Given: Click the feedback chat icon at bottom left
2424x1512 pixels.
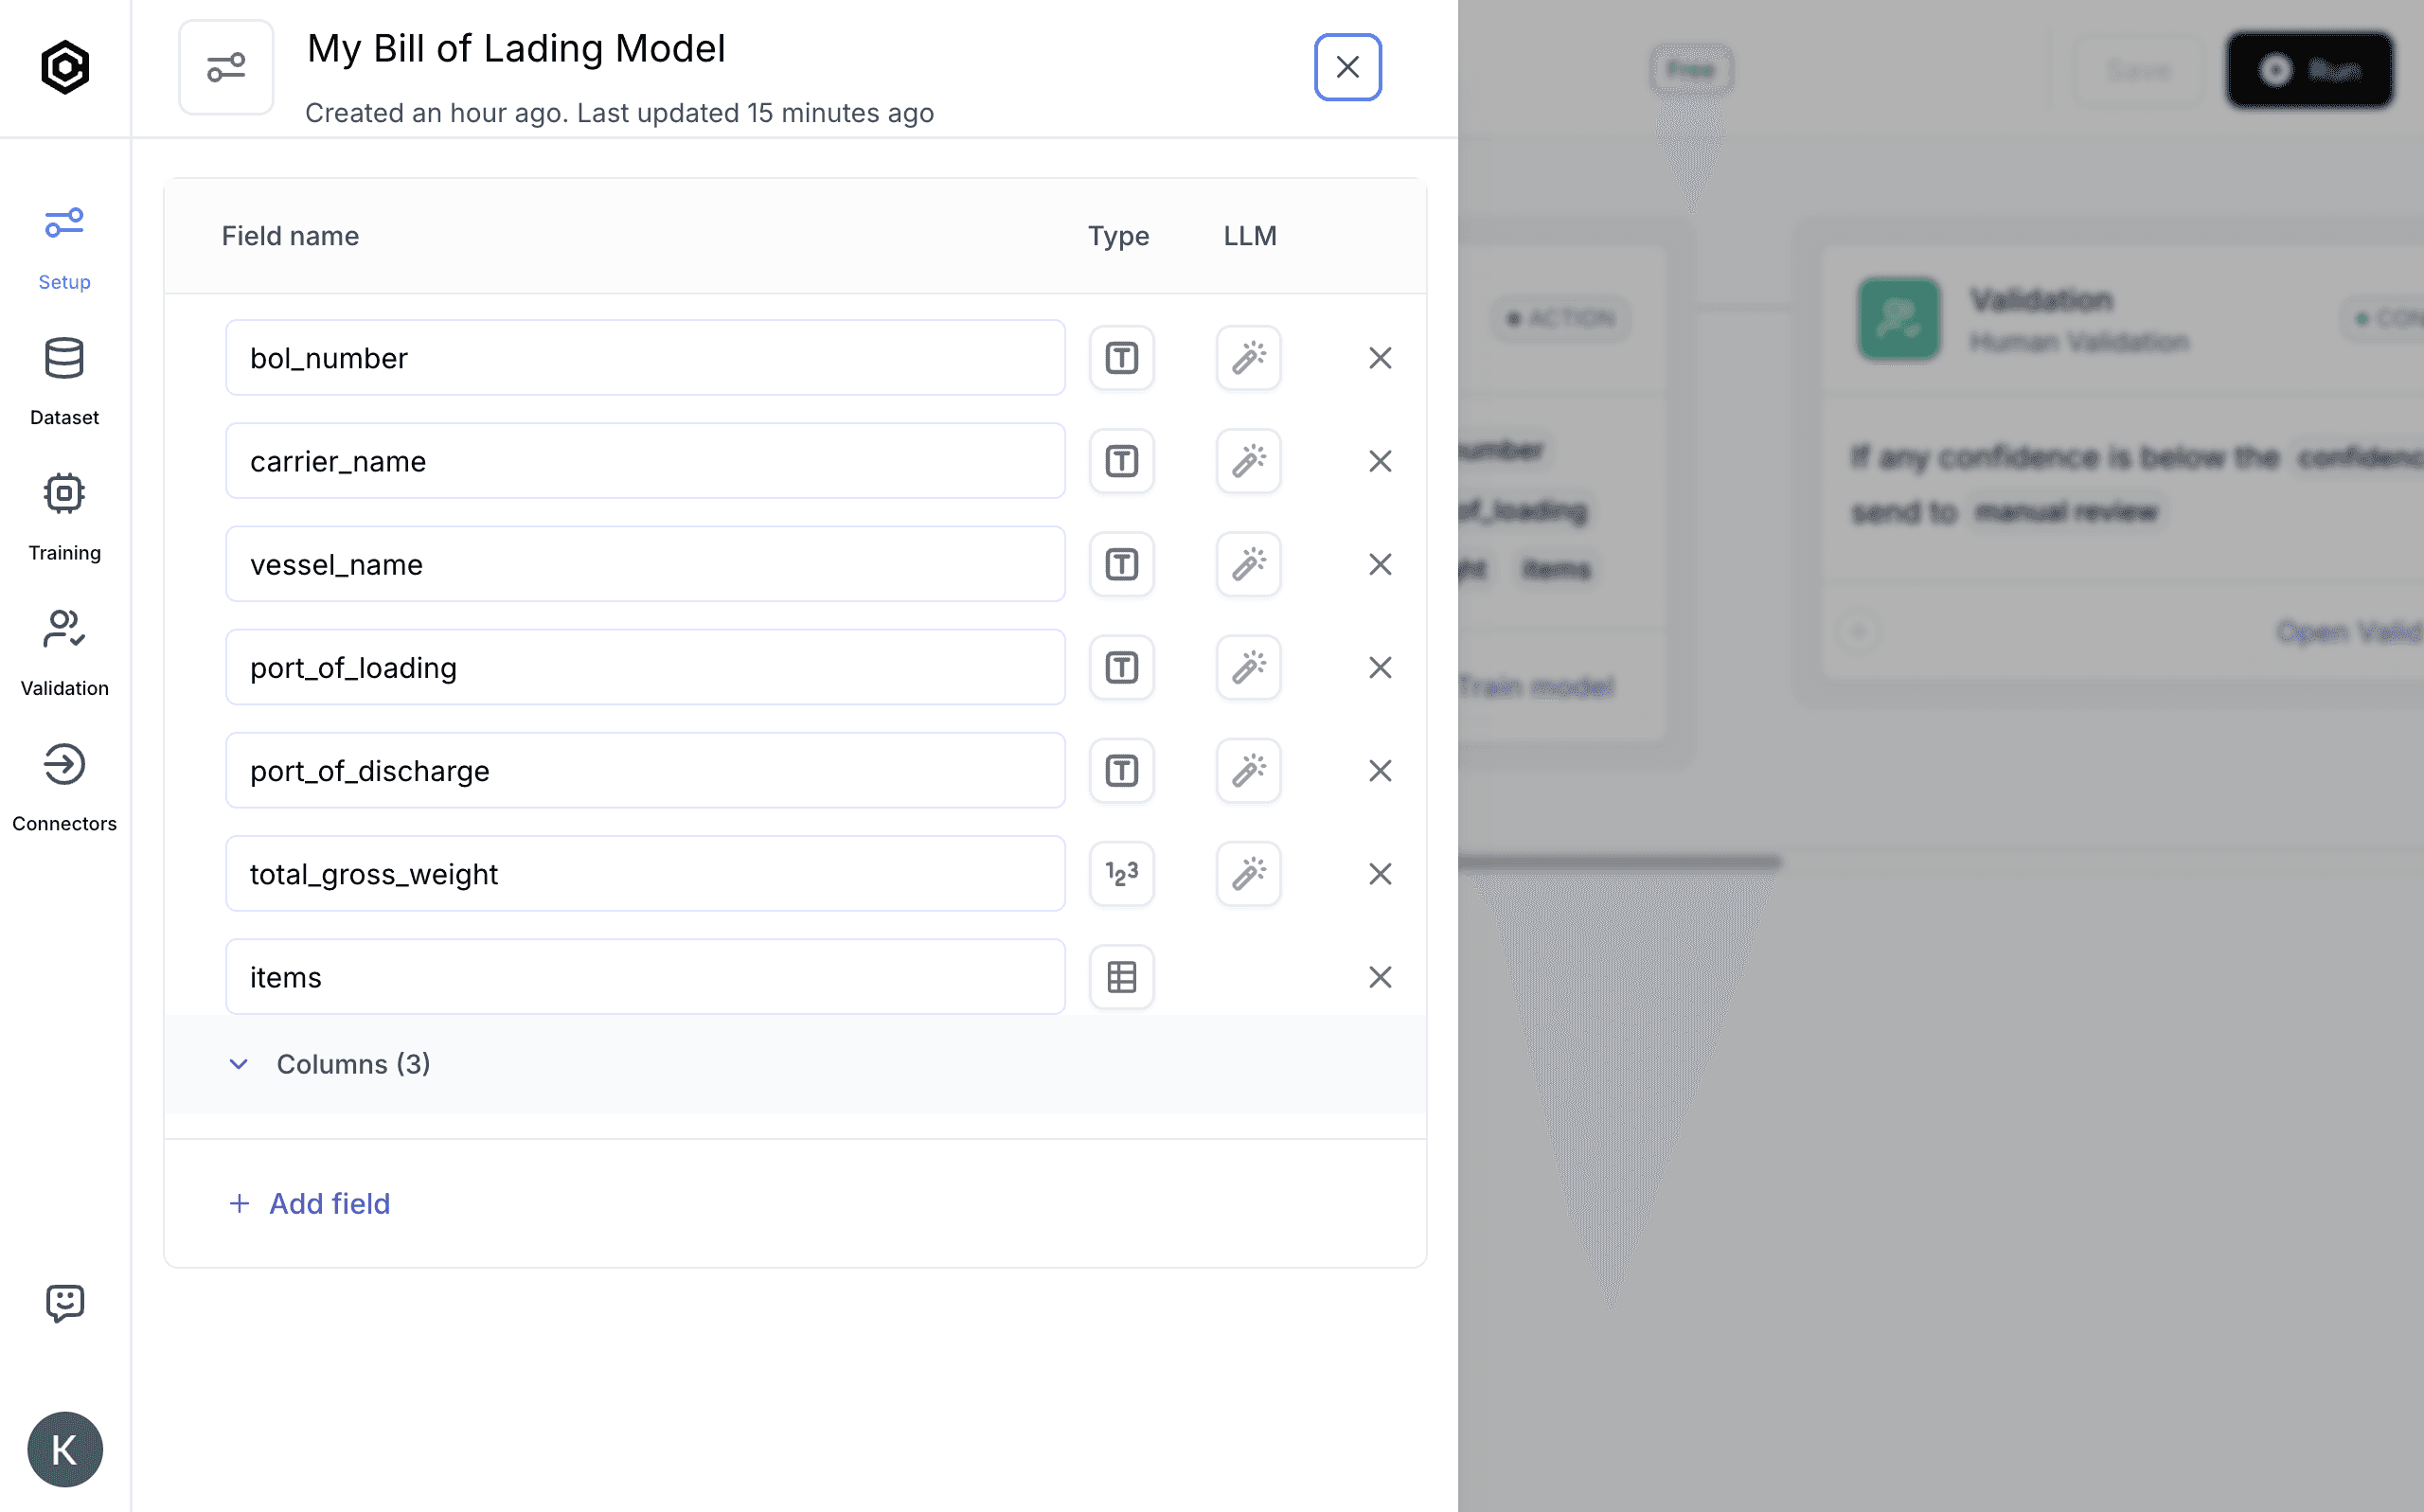Looking at the screenshot, I should pos(64,1303).
